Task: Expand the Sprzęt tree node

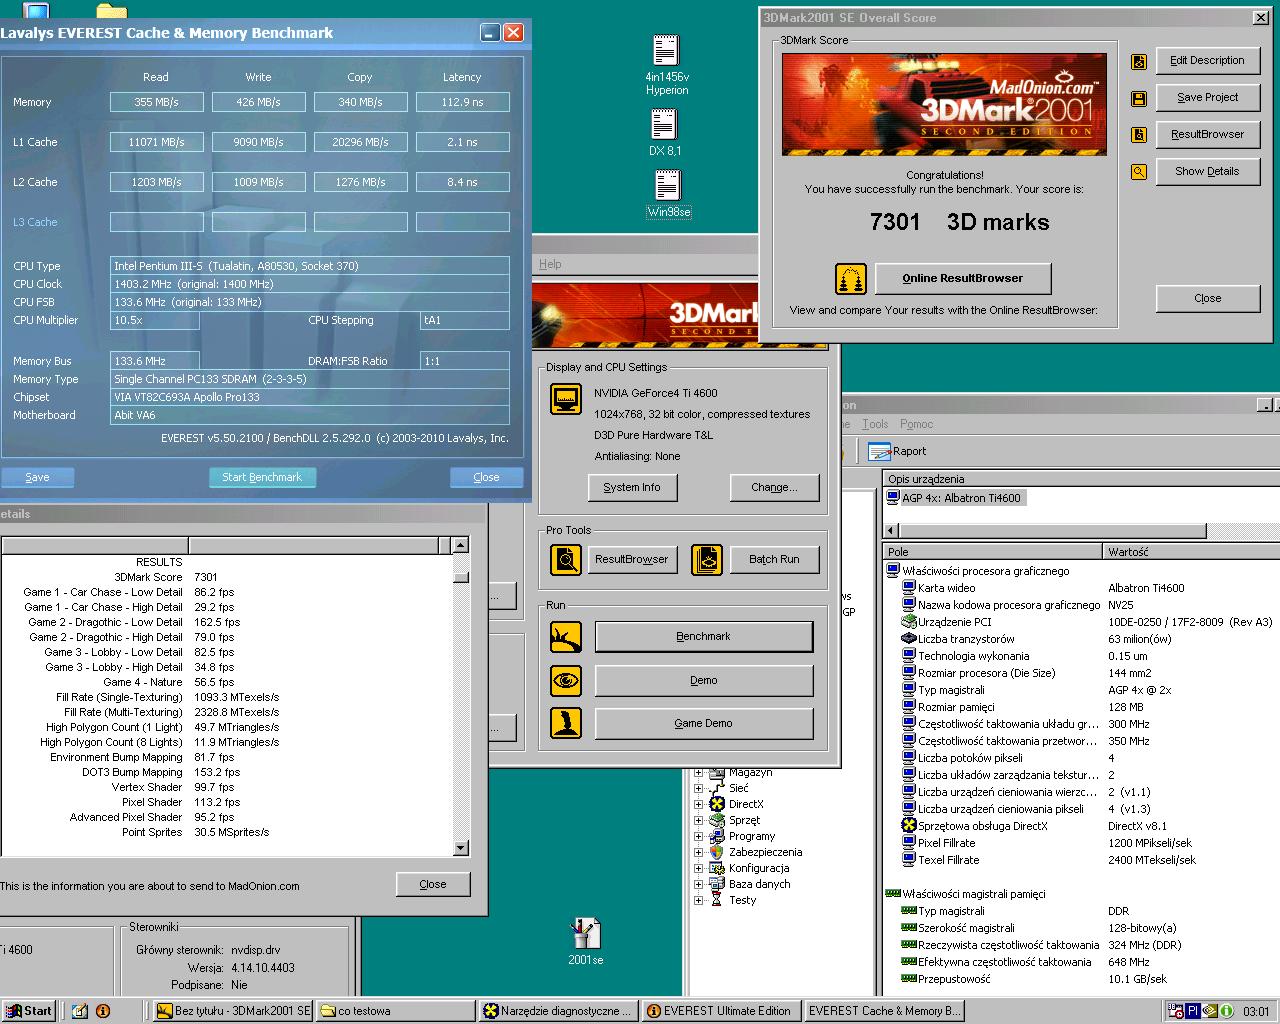Action: pos(699,820)
